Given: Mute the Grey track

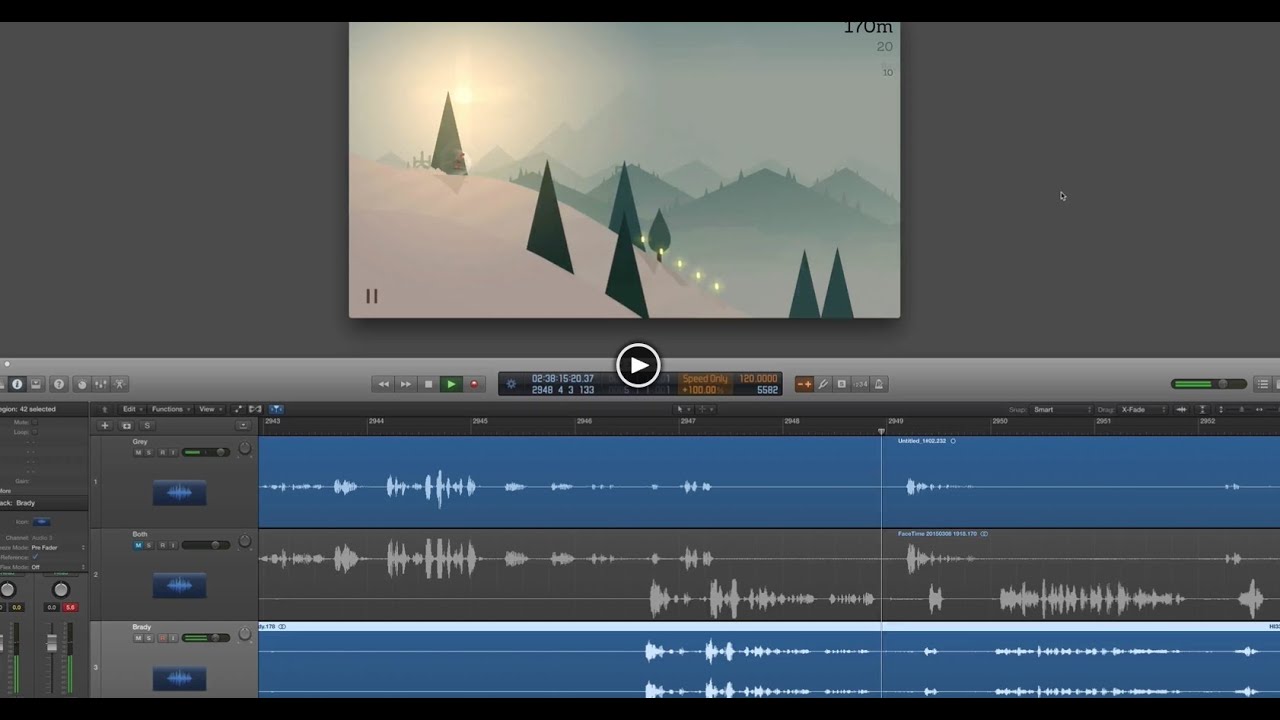Looking at the screenshot, I should 138,453.
